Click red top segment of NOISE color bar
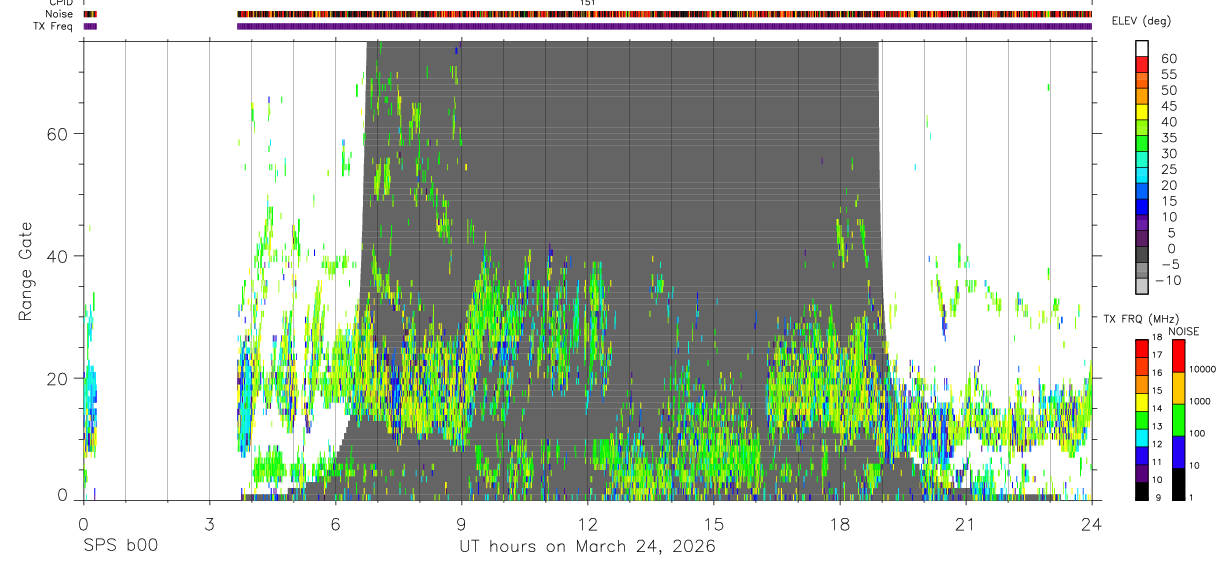 pyautogui.click(x=1179, y=356)
